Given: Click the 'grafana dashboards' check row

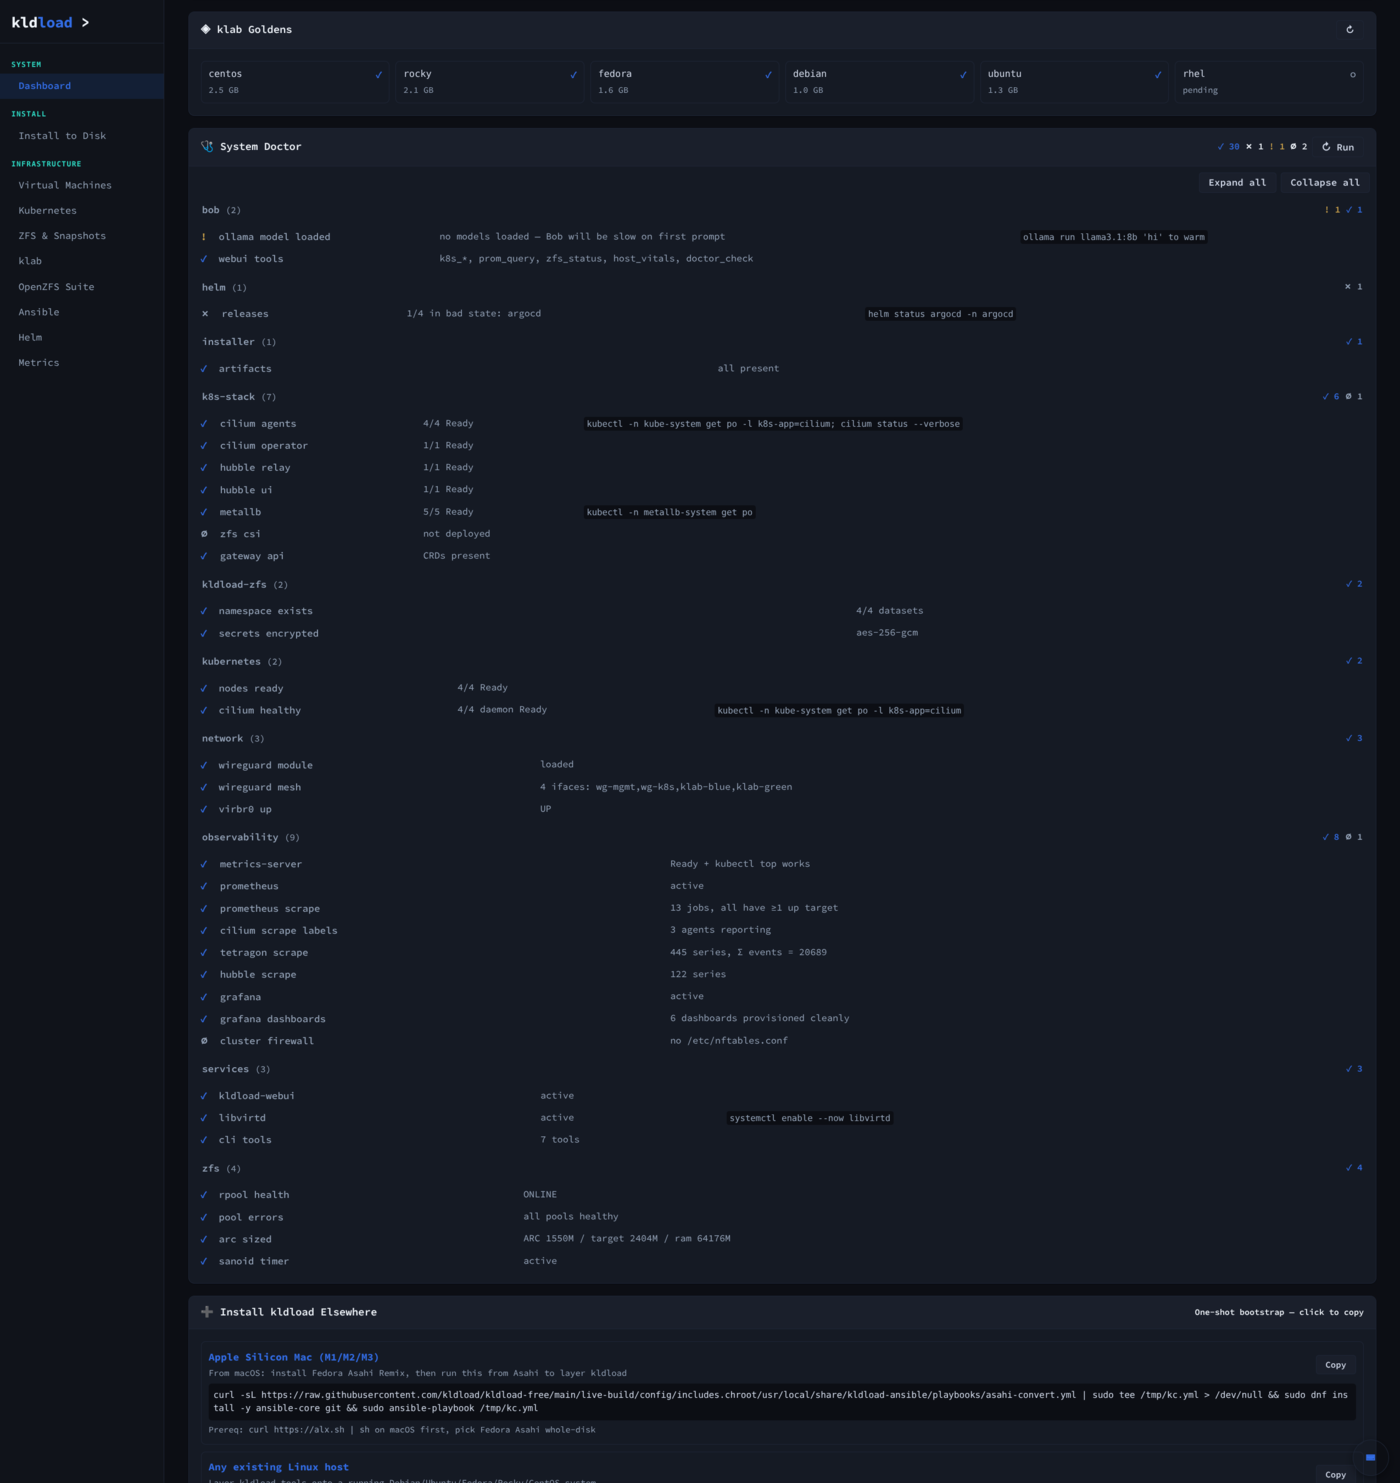Looking at the screenshot, I should point(782,1019).
